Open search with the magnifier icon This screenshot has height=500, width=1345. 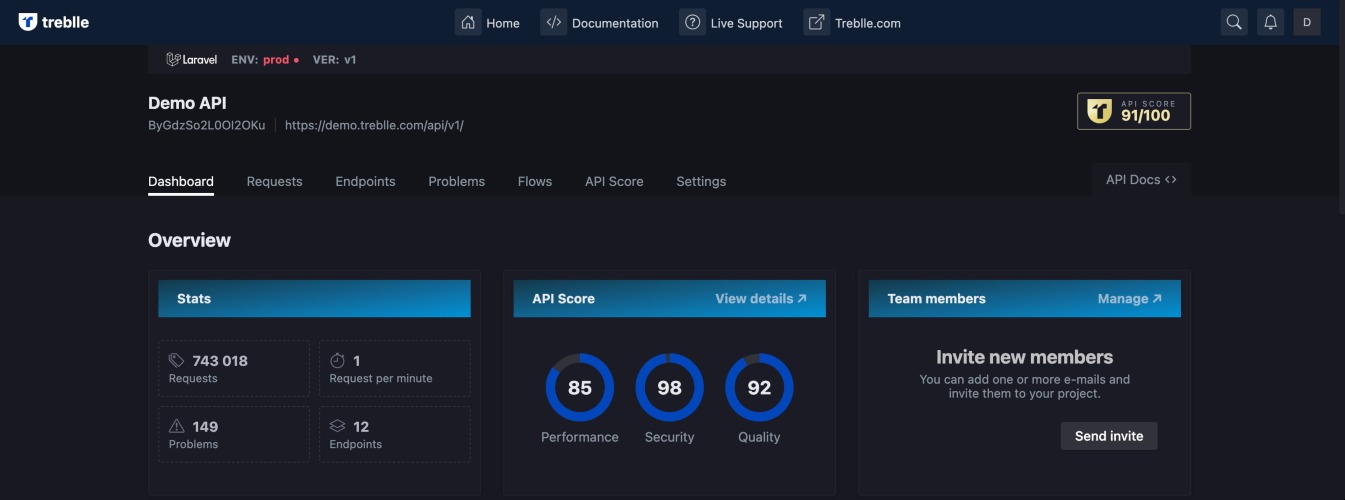click(1234, 22)
